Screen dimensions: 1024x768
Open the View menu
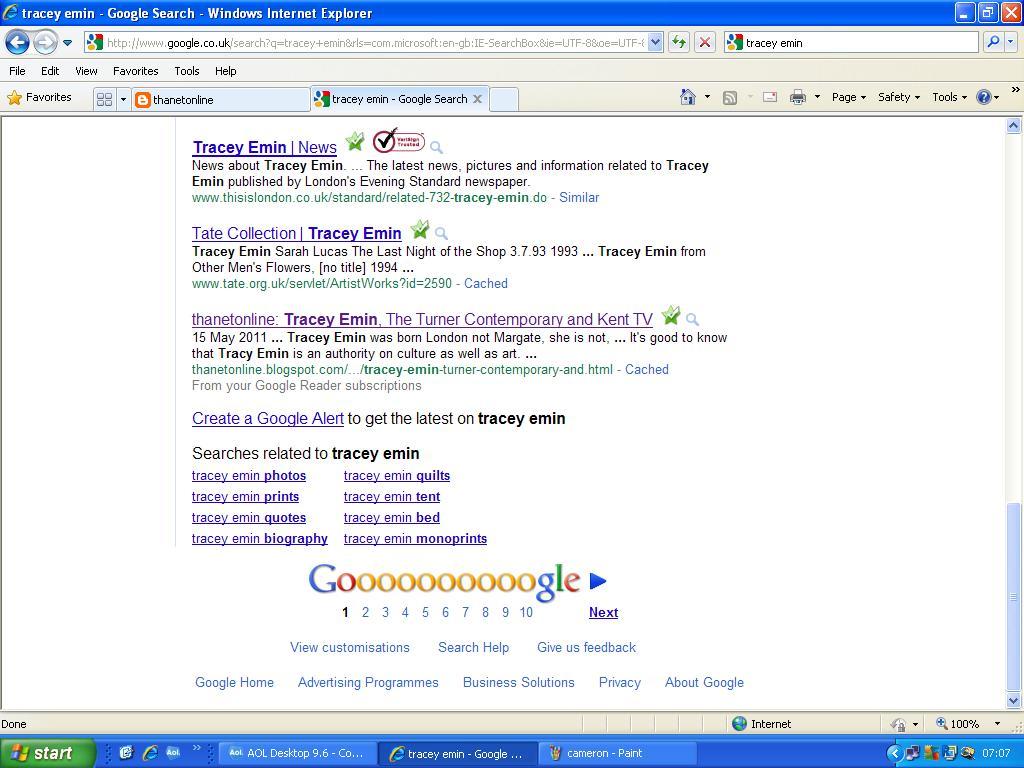86,71
